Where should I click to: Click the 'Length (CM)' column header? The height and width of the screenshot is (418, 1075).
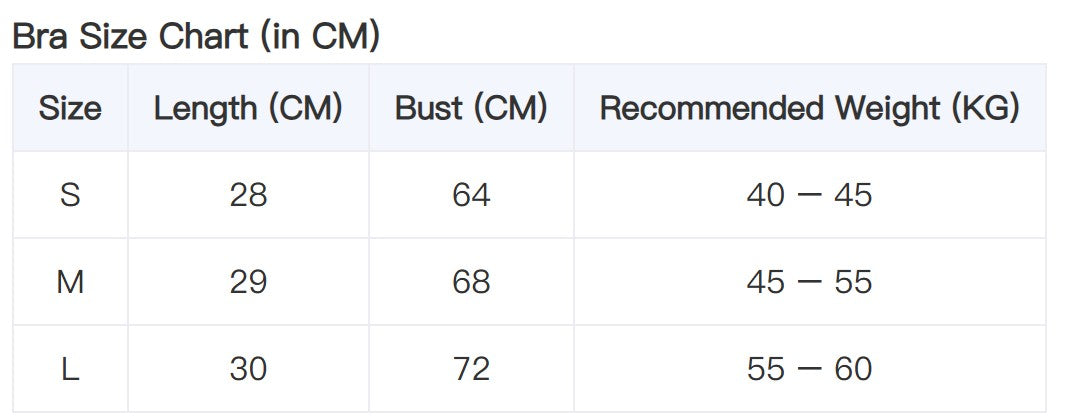(x=248, y=108)
